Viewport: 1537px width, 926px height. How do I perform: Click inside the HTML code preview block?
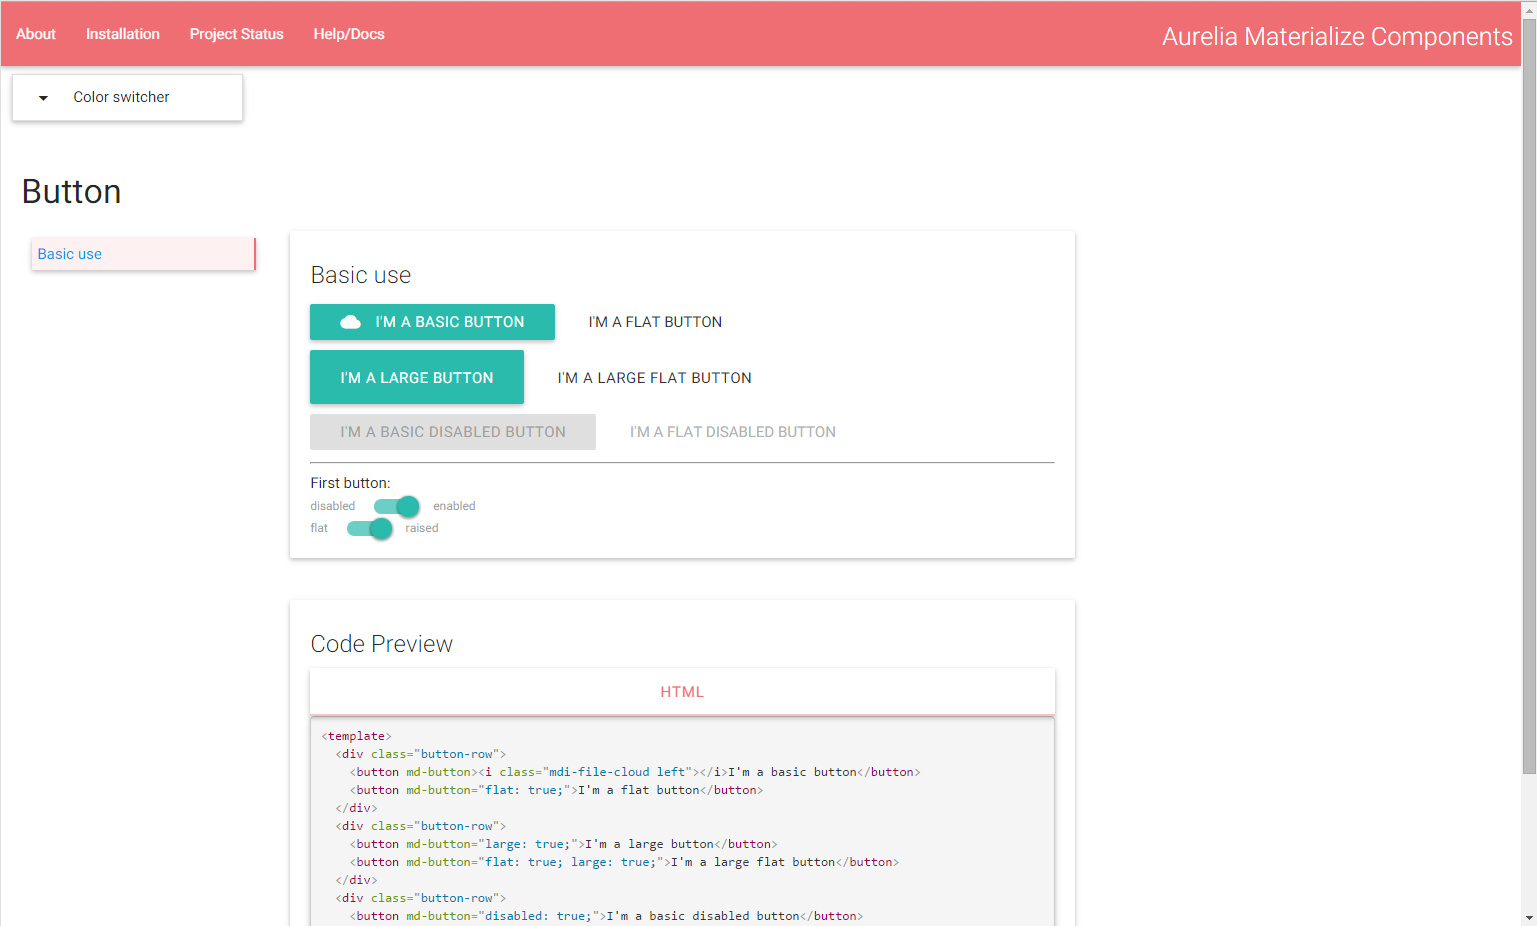pos(682,820)
